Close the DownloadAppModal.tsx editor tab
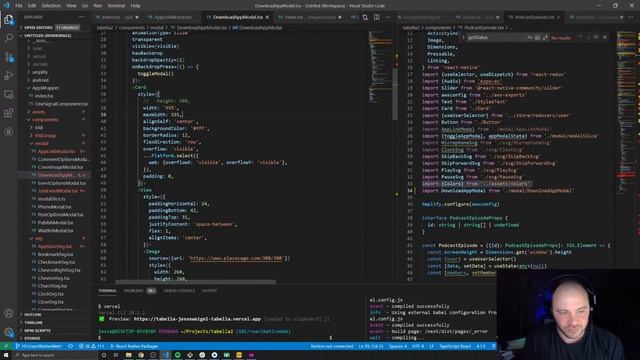This screenshot has width=640, height=360. pos(267,17)
